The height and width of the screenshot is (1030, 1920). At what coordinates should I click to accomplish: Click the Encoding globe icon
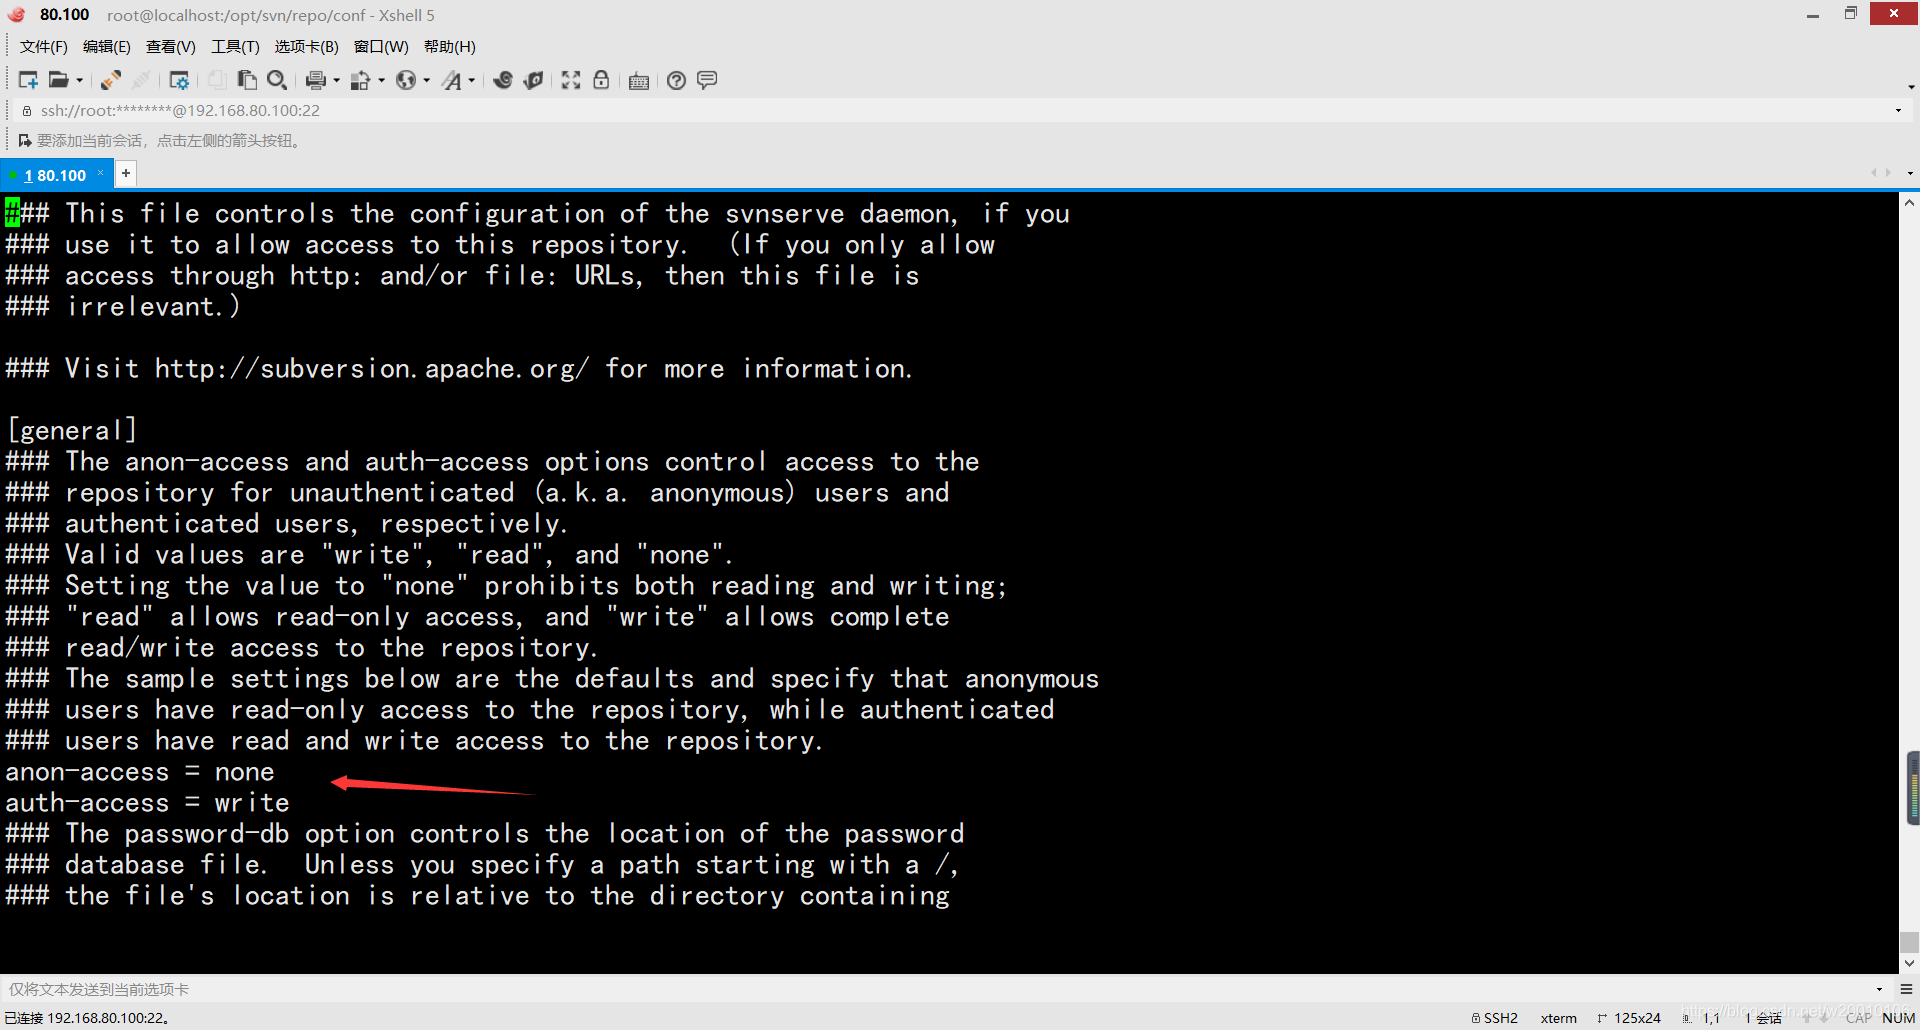406,80
